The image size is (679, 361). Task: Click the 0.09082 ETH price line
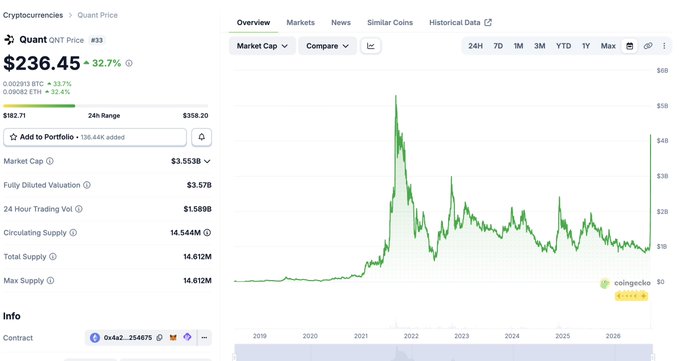coord(36,92)
